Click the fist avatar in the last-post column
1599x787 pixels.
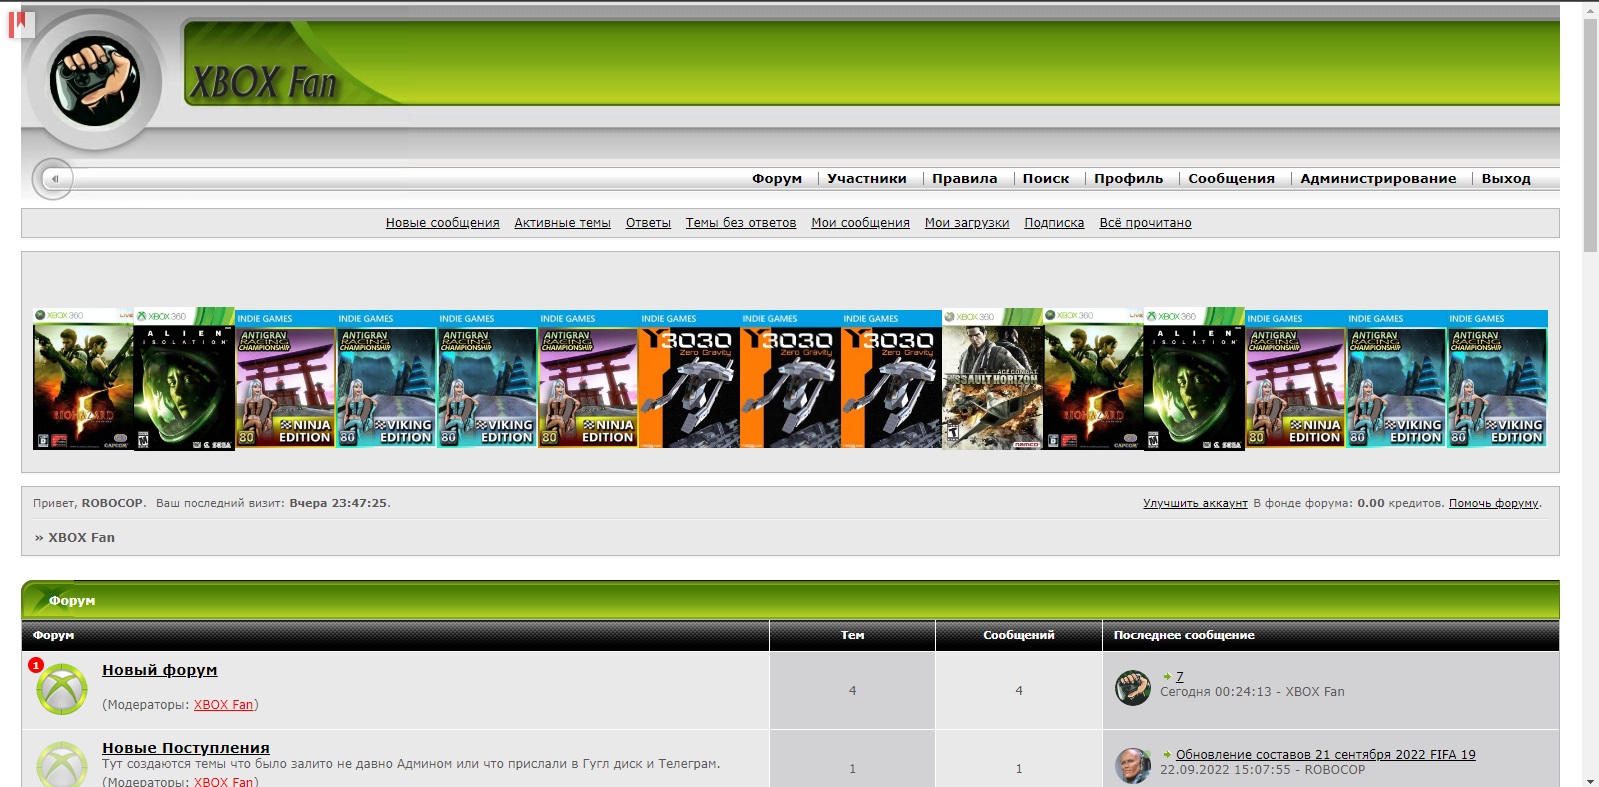coord(1133,688)
